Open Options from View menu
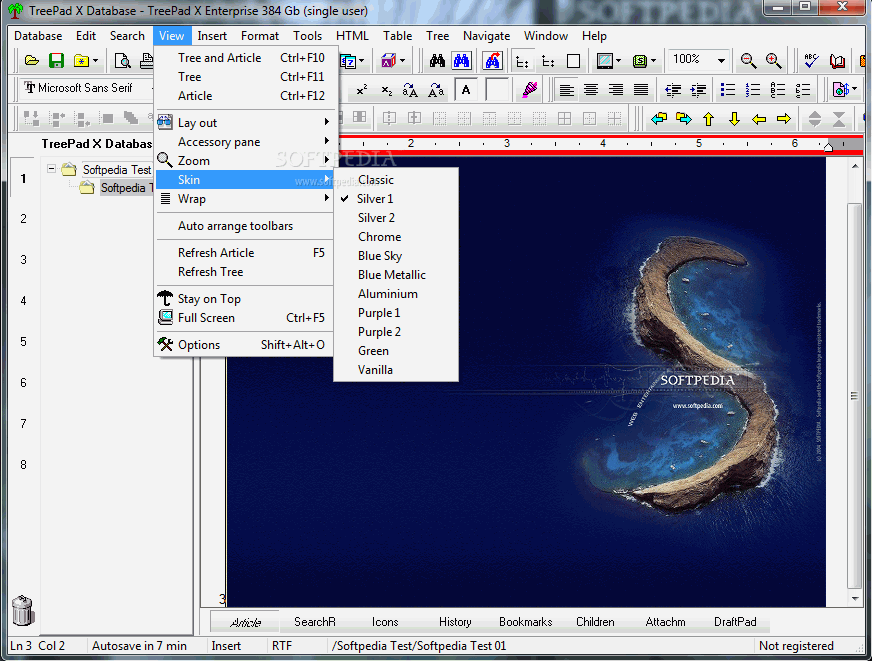Viewport: 872px width, 661px height. point(244,345)
